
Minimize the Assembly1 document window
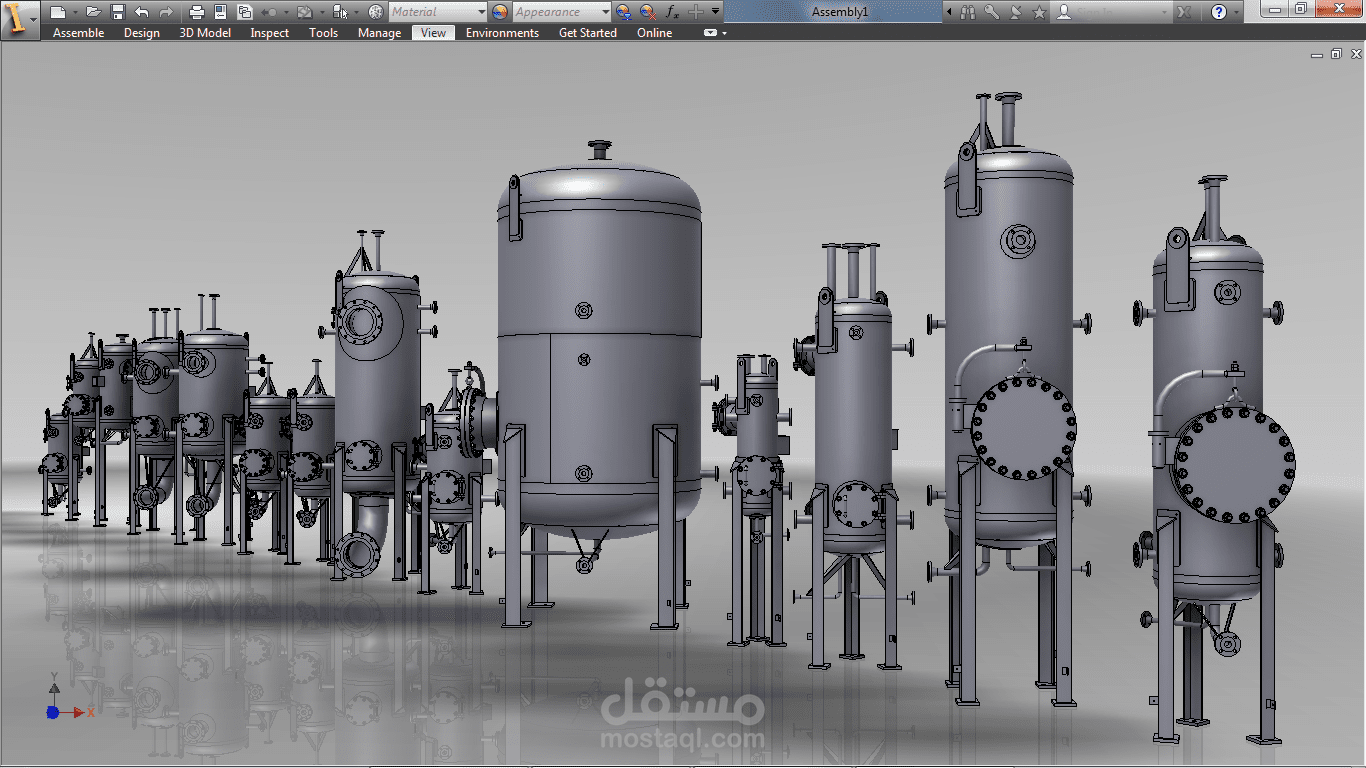pos(1317,55)
